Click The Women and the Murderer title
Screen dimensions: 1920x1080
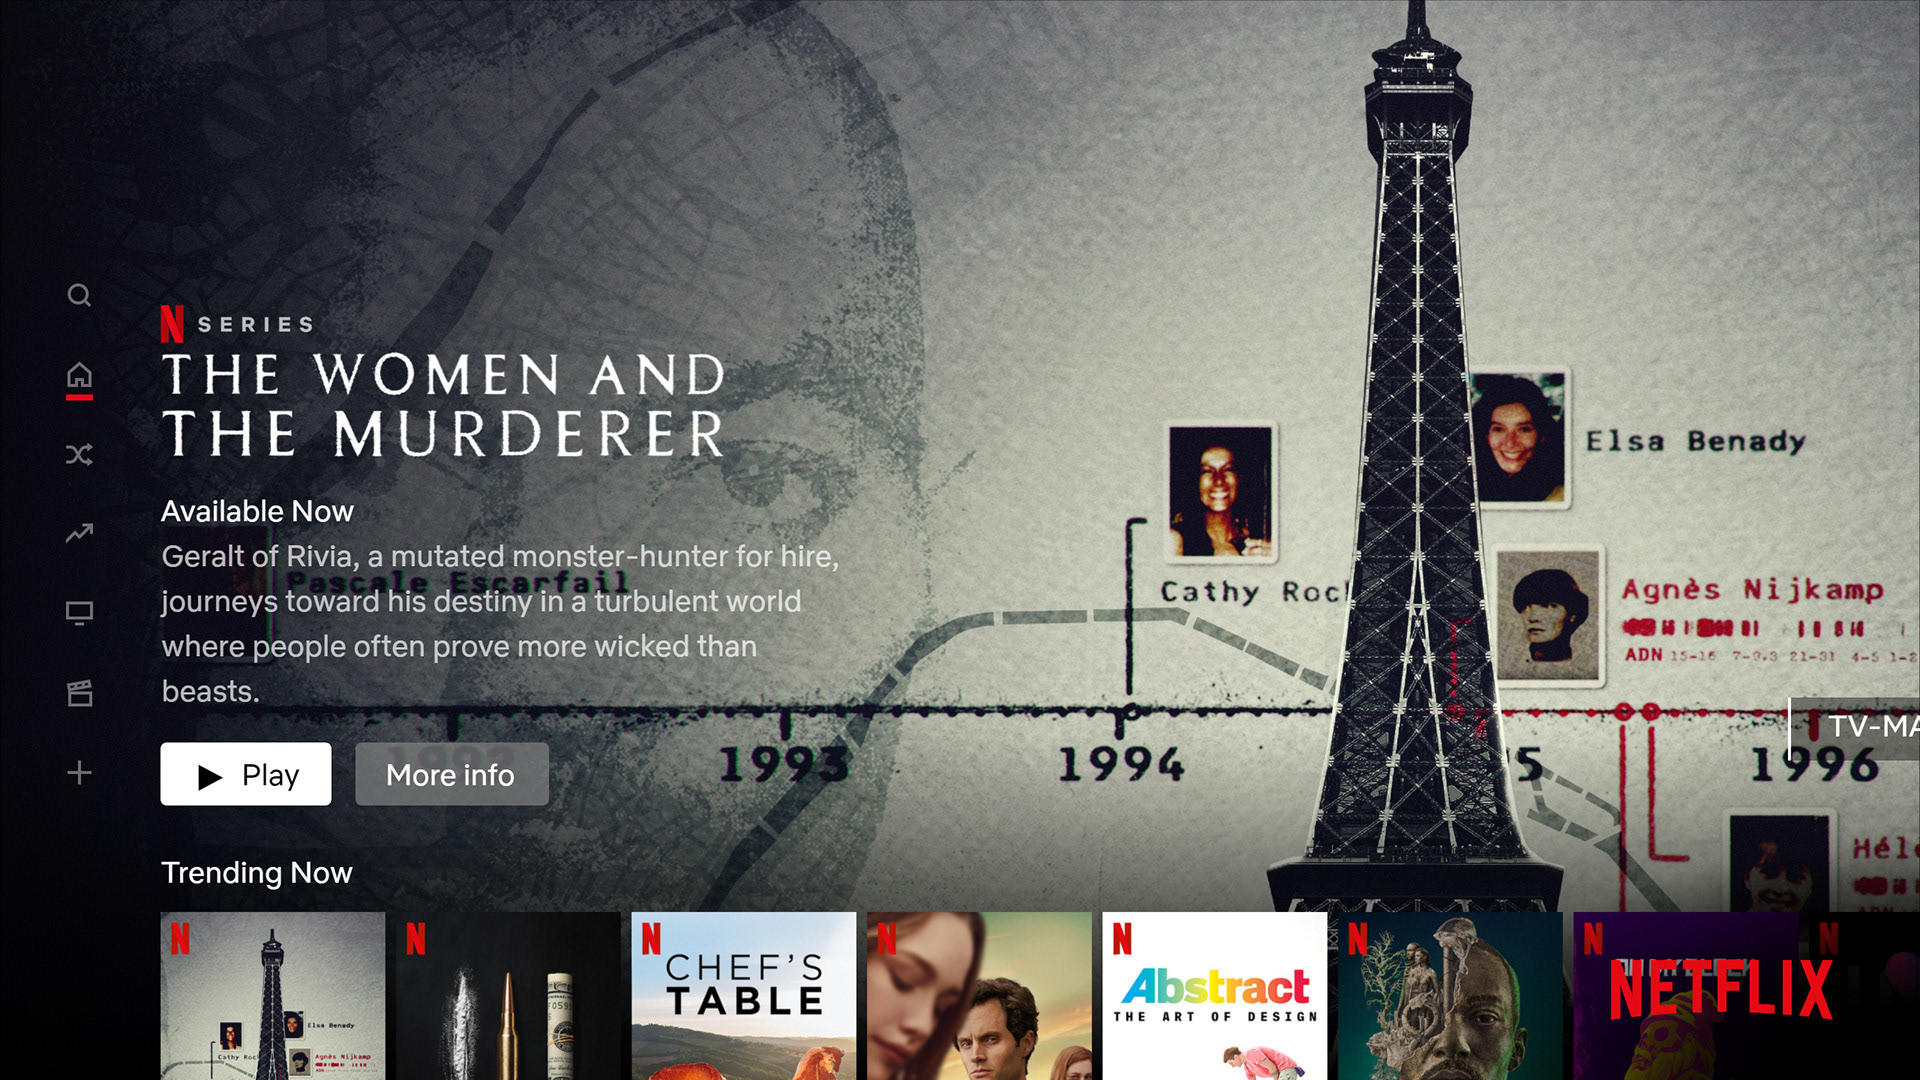click(x=443, y=405)
